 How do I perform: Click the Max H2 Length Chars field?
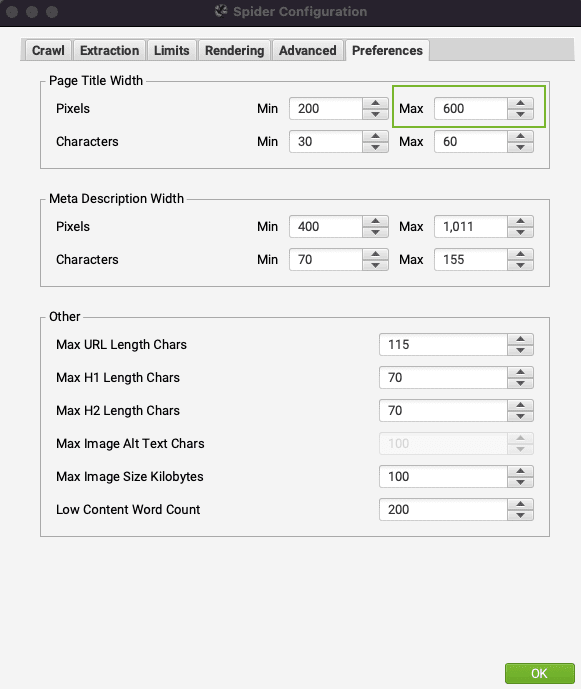(443, 410)
